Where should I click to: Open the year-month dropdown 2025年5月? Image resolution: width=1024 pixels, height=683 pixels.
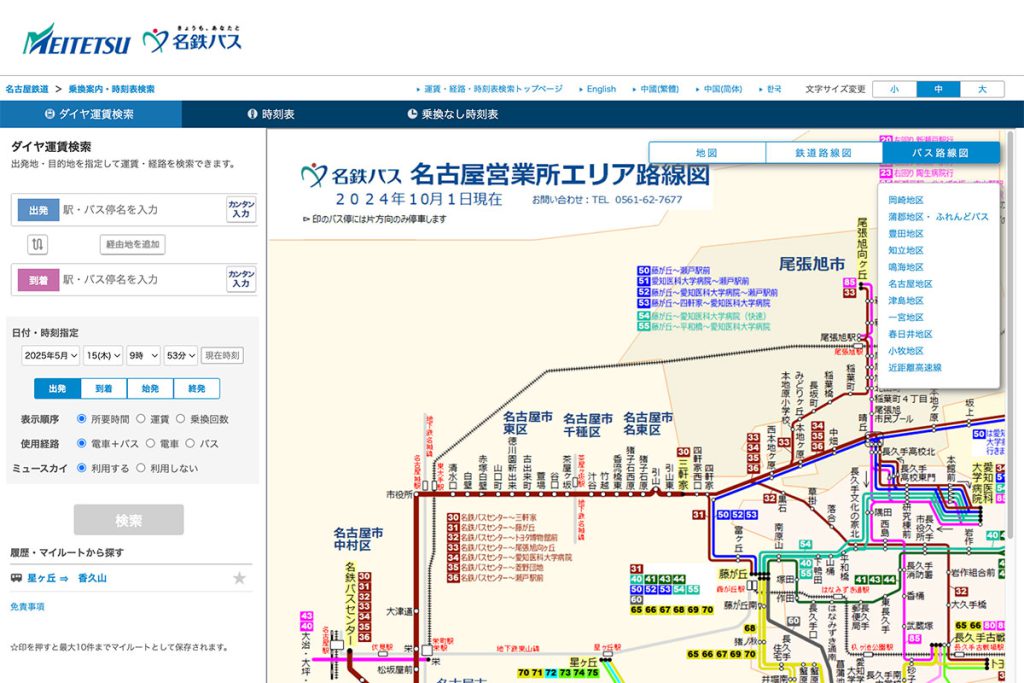[50, 355]
